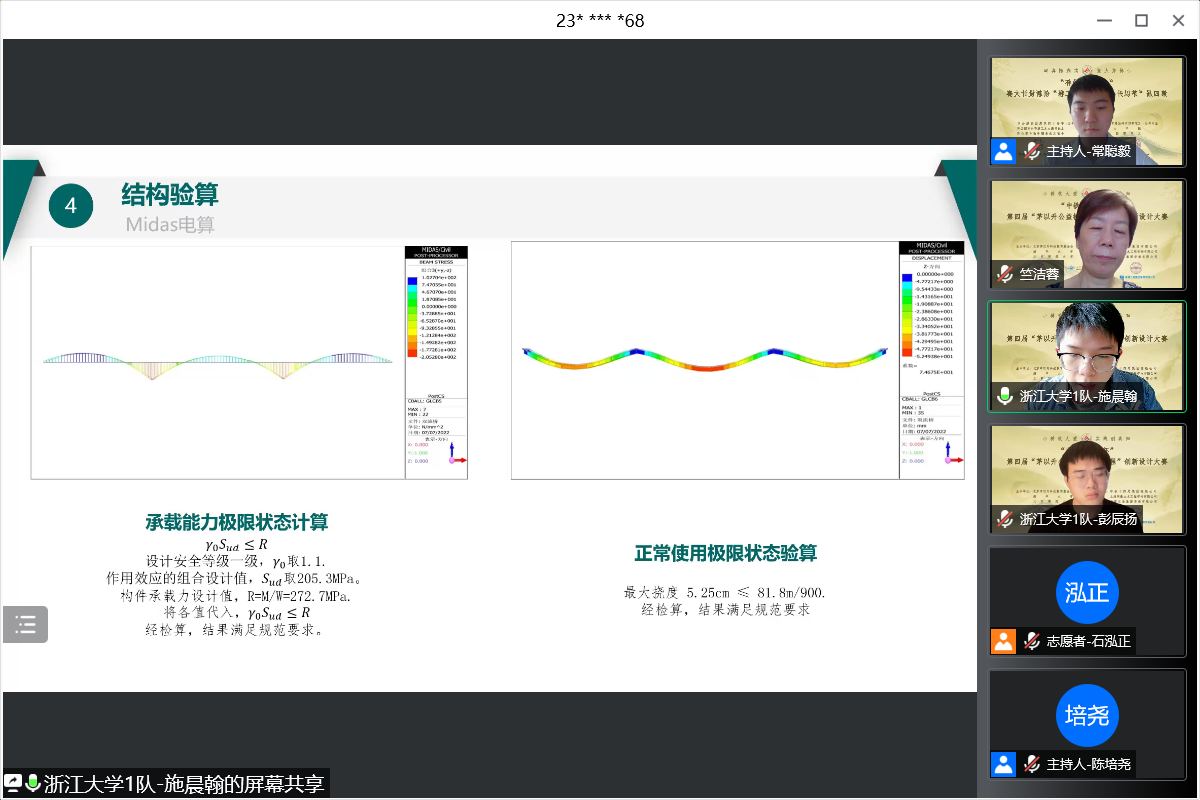Click the green microphone icon beside screen share label
The image size is (1200, 800).
pos(33,783)
